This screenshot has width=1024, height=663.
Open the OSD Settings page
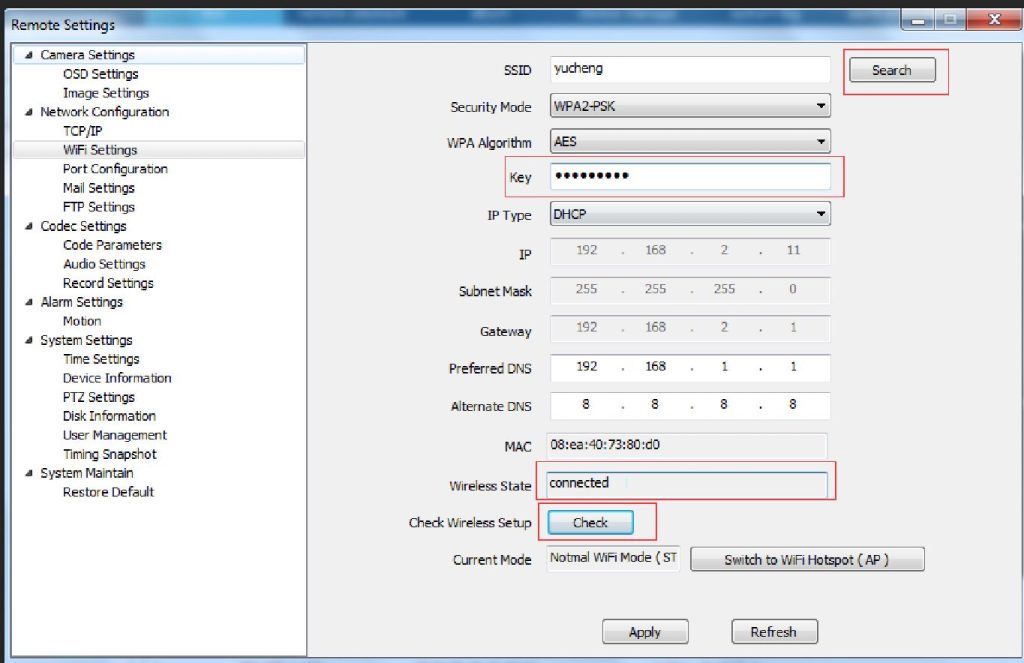click(x=98, y=74)
